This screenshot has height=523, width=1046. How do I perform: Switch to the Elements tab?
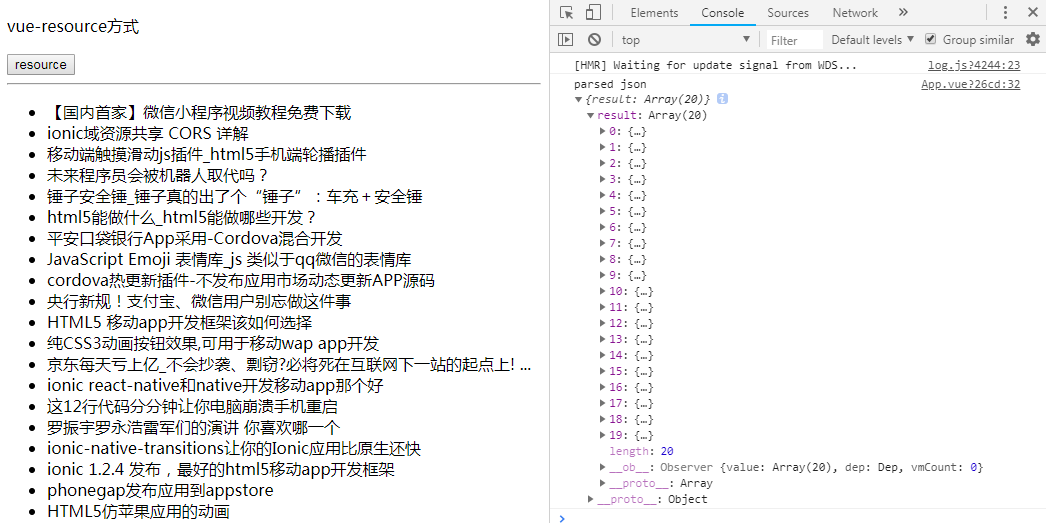654,13
